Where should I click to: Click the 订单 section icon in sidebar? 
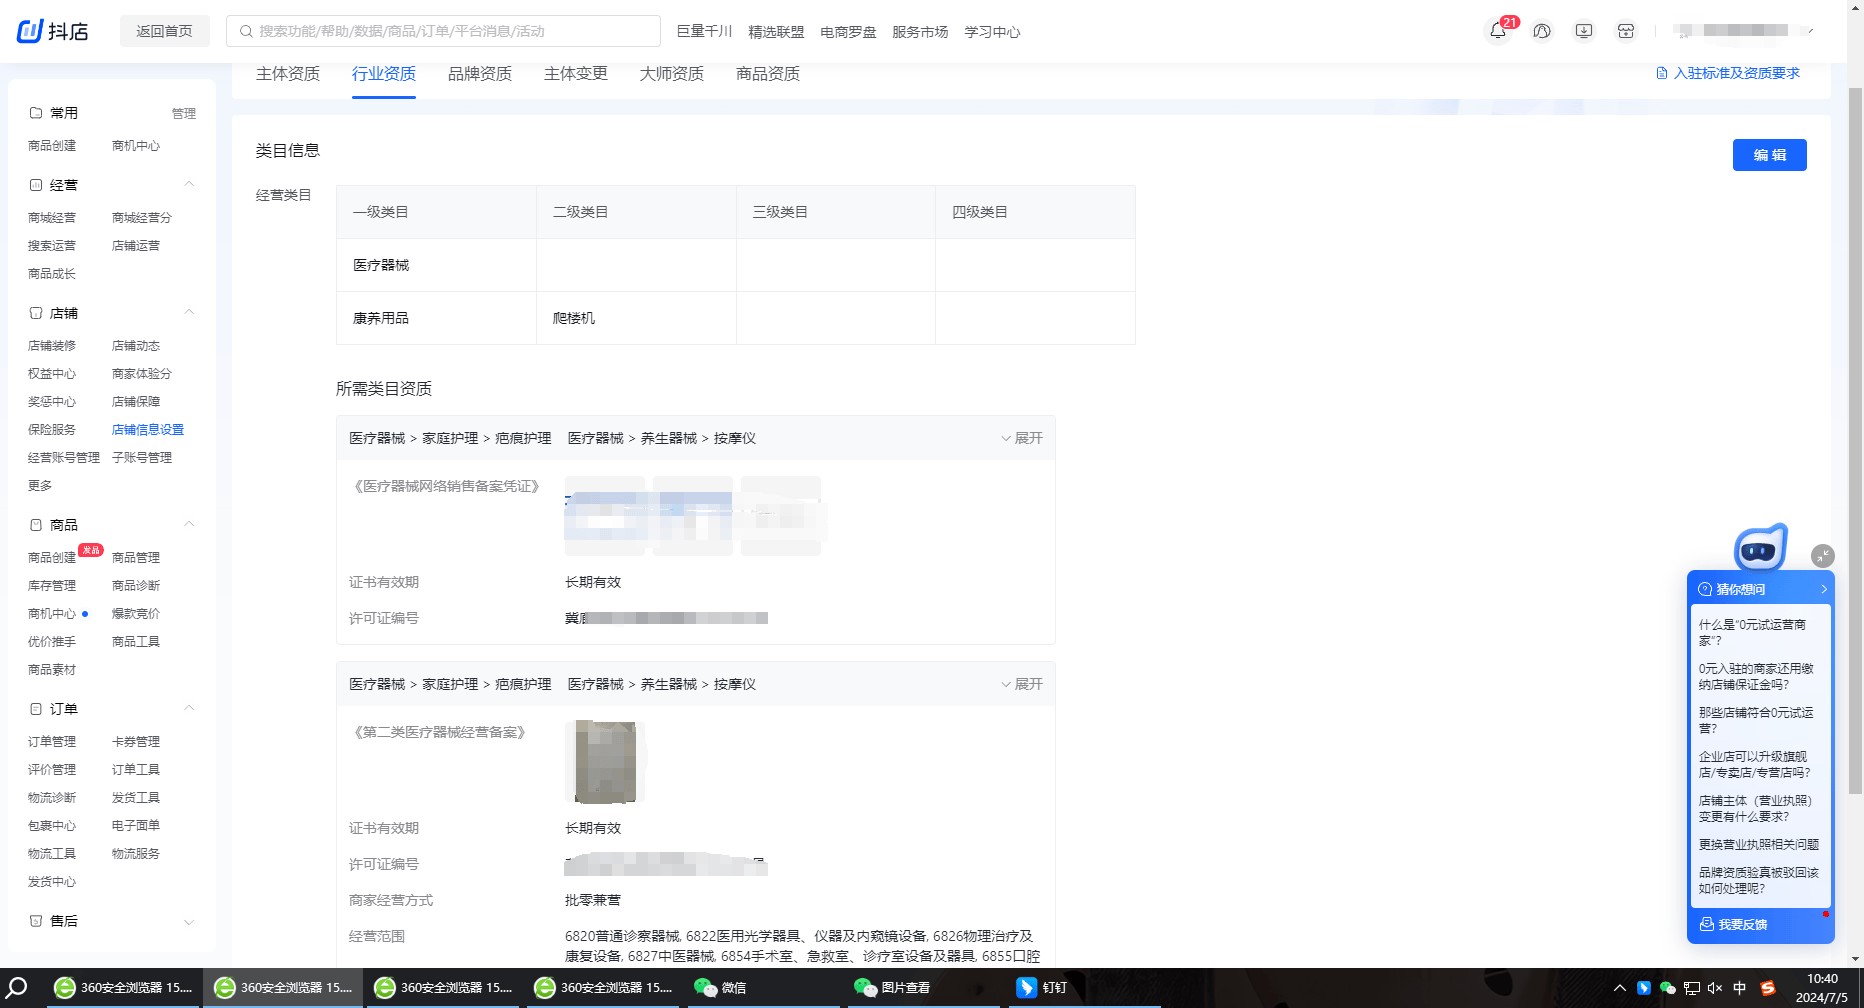pyautogui.click(x=36, y=709)
